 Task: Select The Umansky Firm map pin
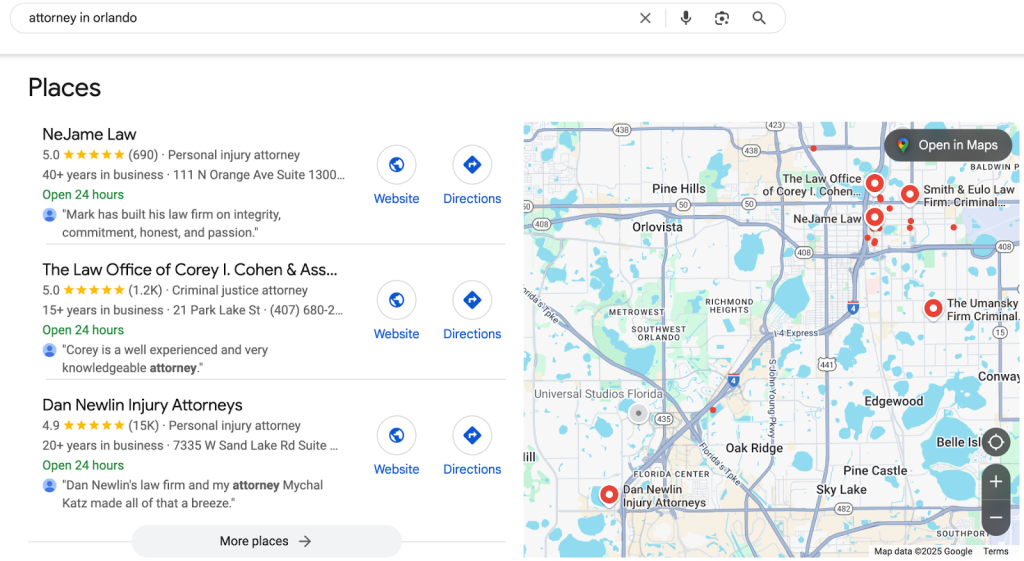coord(933,308)
